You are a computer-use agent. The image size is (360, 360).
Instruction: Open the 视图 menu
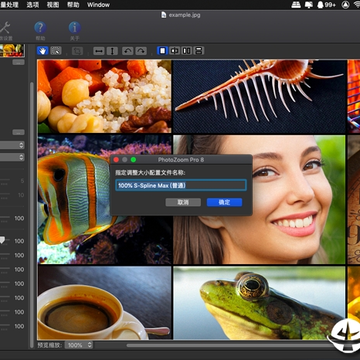pos(53,5)
